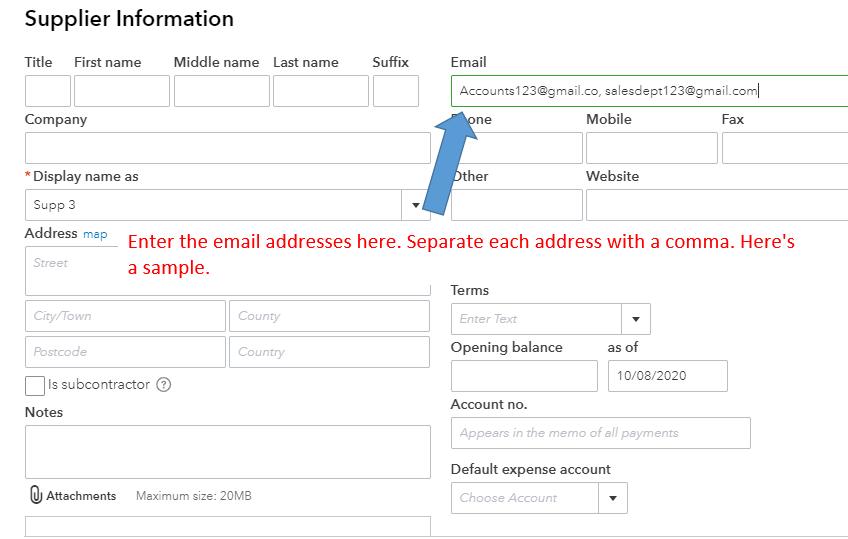Focus the Account no. field
This screenshot has width=848, height=539.
point(600,433)
